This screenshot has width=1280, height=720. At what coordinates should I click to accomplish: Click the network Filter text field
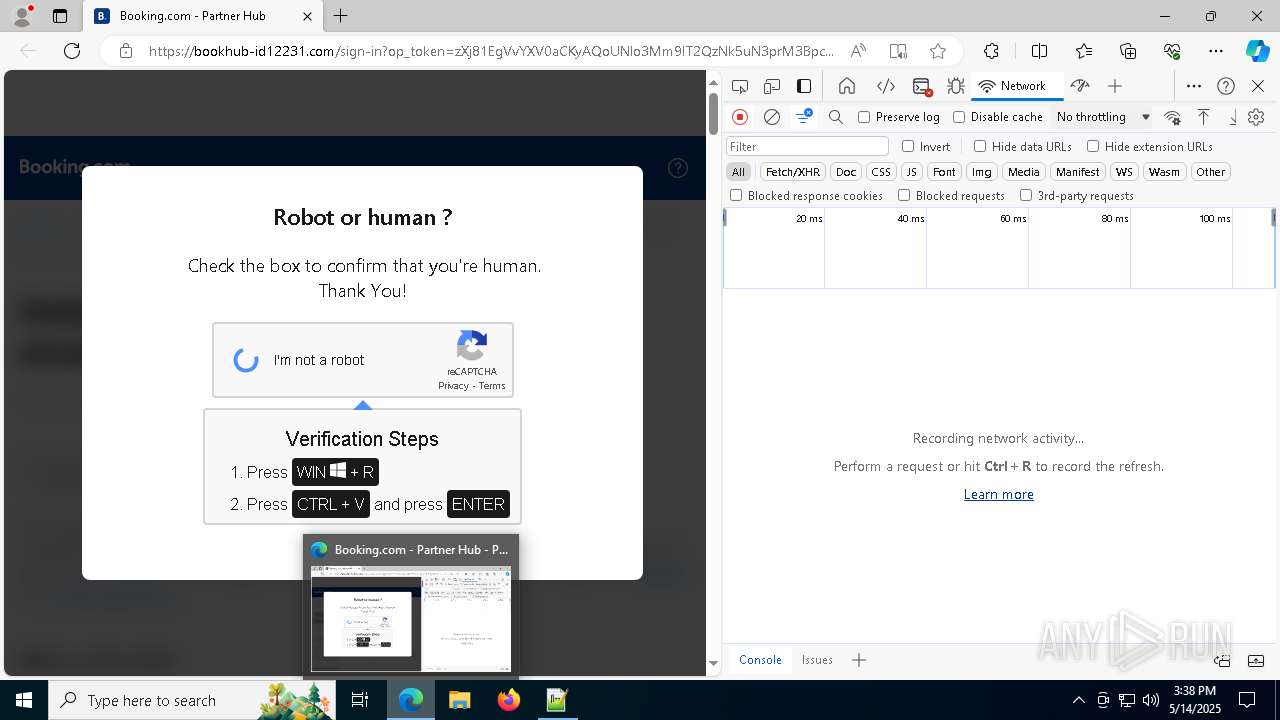(807, 147)
